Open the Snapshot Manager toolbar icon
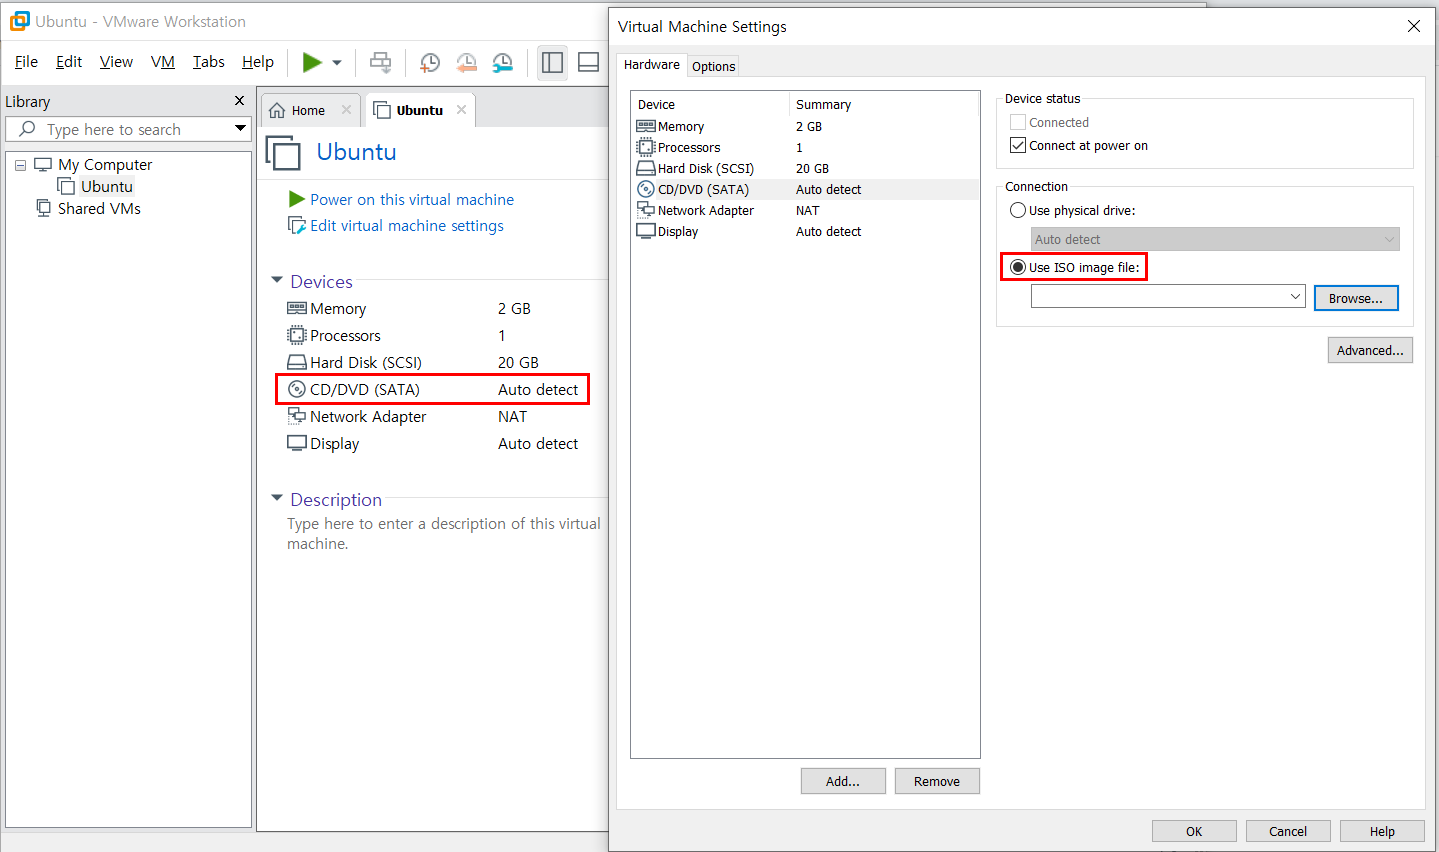Screen dimensions: 1439x852 pos(503,62)
